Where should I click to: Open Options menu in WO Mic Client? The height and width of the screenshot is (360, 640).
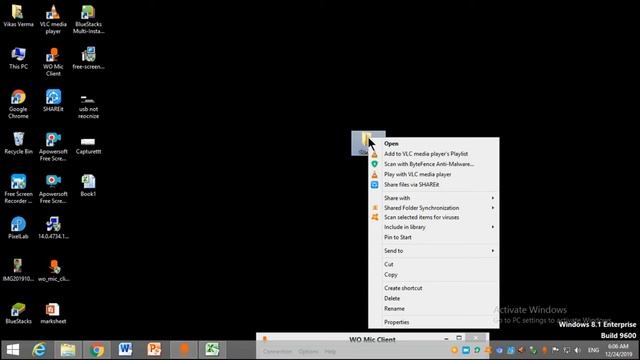click(308, 351)
